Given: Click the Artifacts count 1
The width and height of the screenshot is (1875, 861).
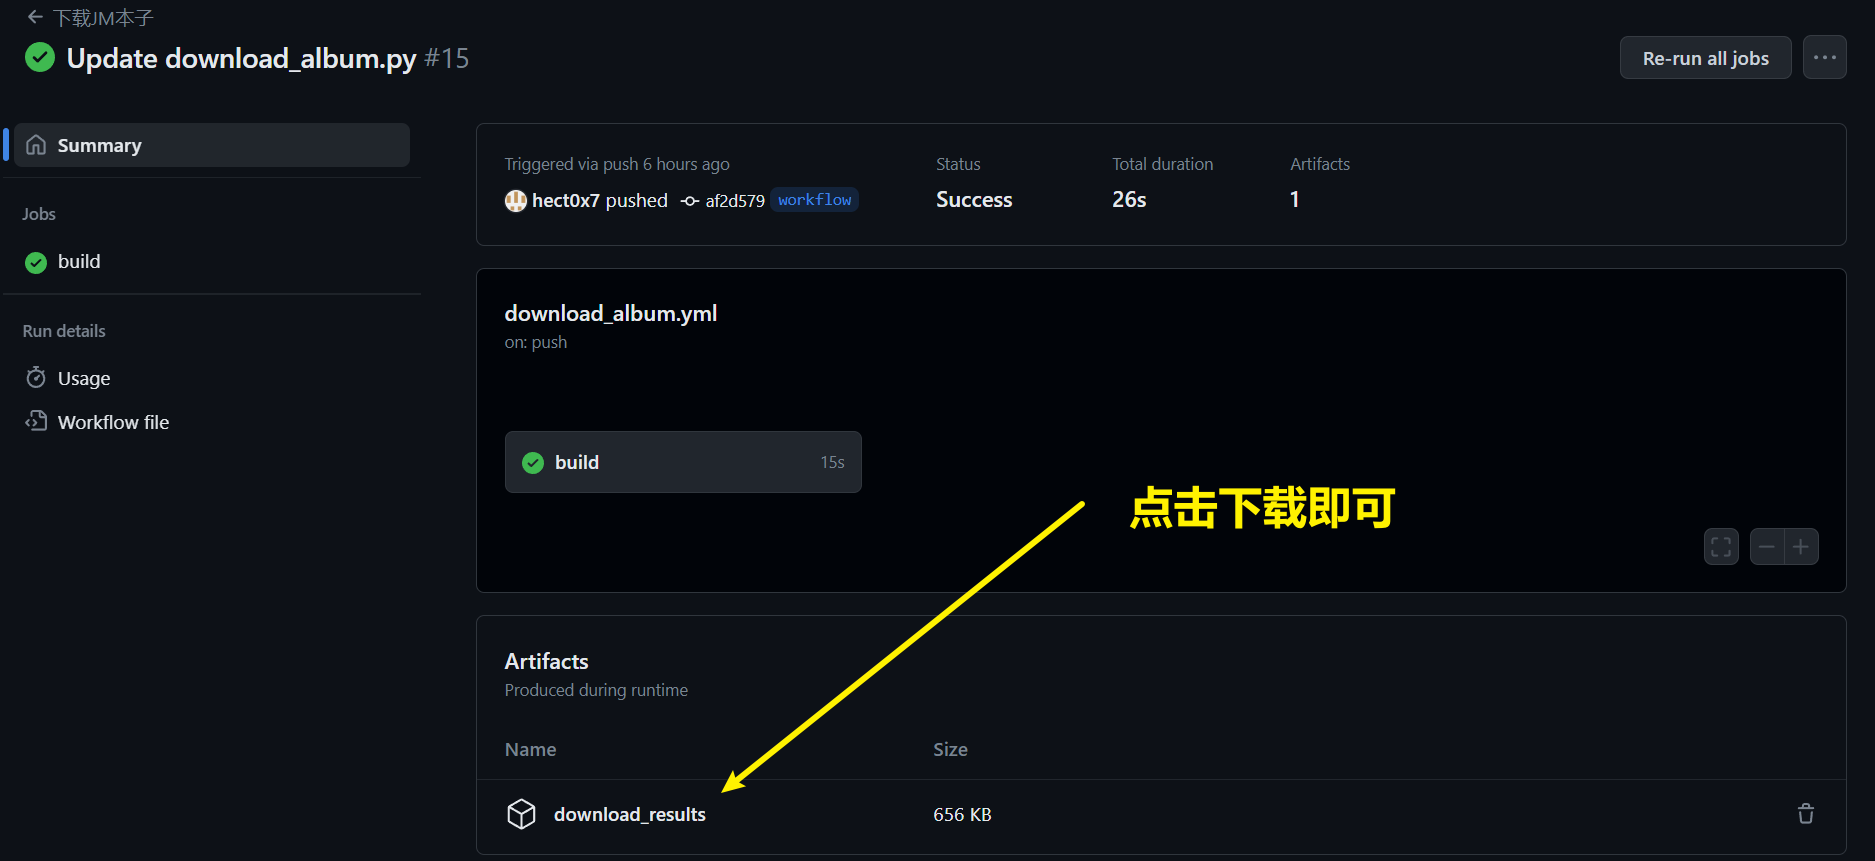Looking at the screenshot, I should click(x=1294, y=200).
